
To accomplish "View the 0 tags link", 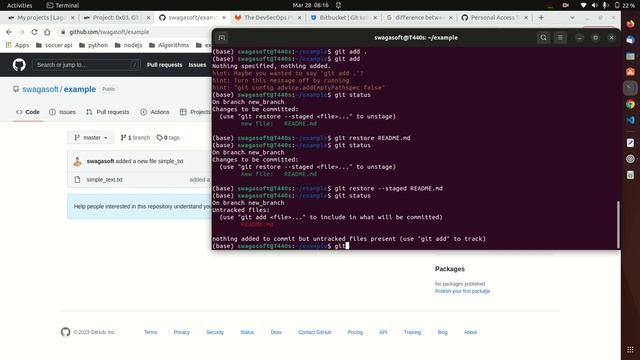I will click(x=168, y=138).
